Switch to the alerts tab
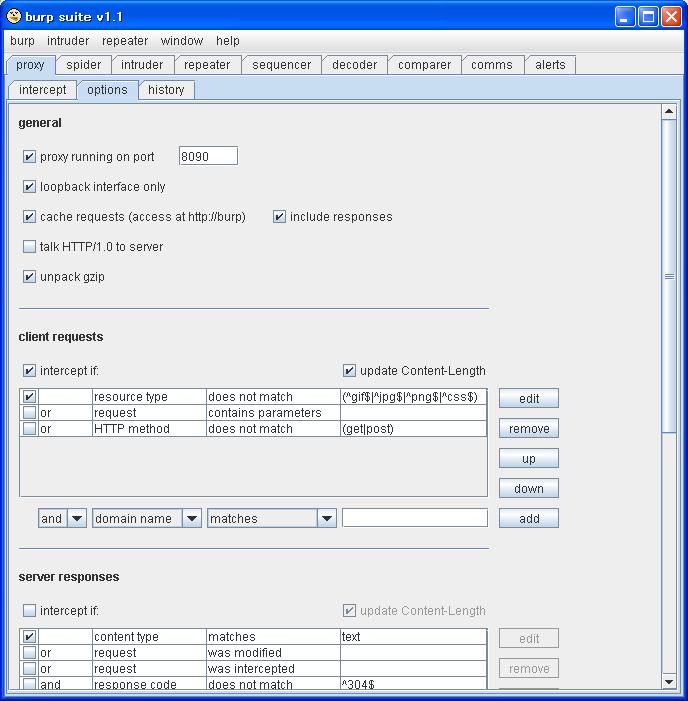The image size is (688, 701). [550, 65]
